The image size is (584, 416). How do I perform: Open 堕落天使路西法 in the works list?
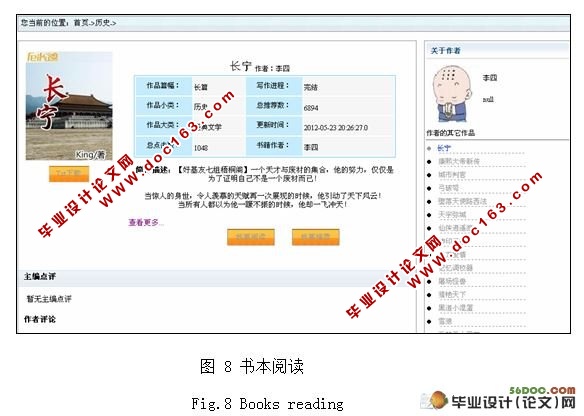(462, 201)
